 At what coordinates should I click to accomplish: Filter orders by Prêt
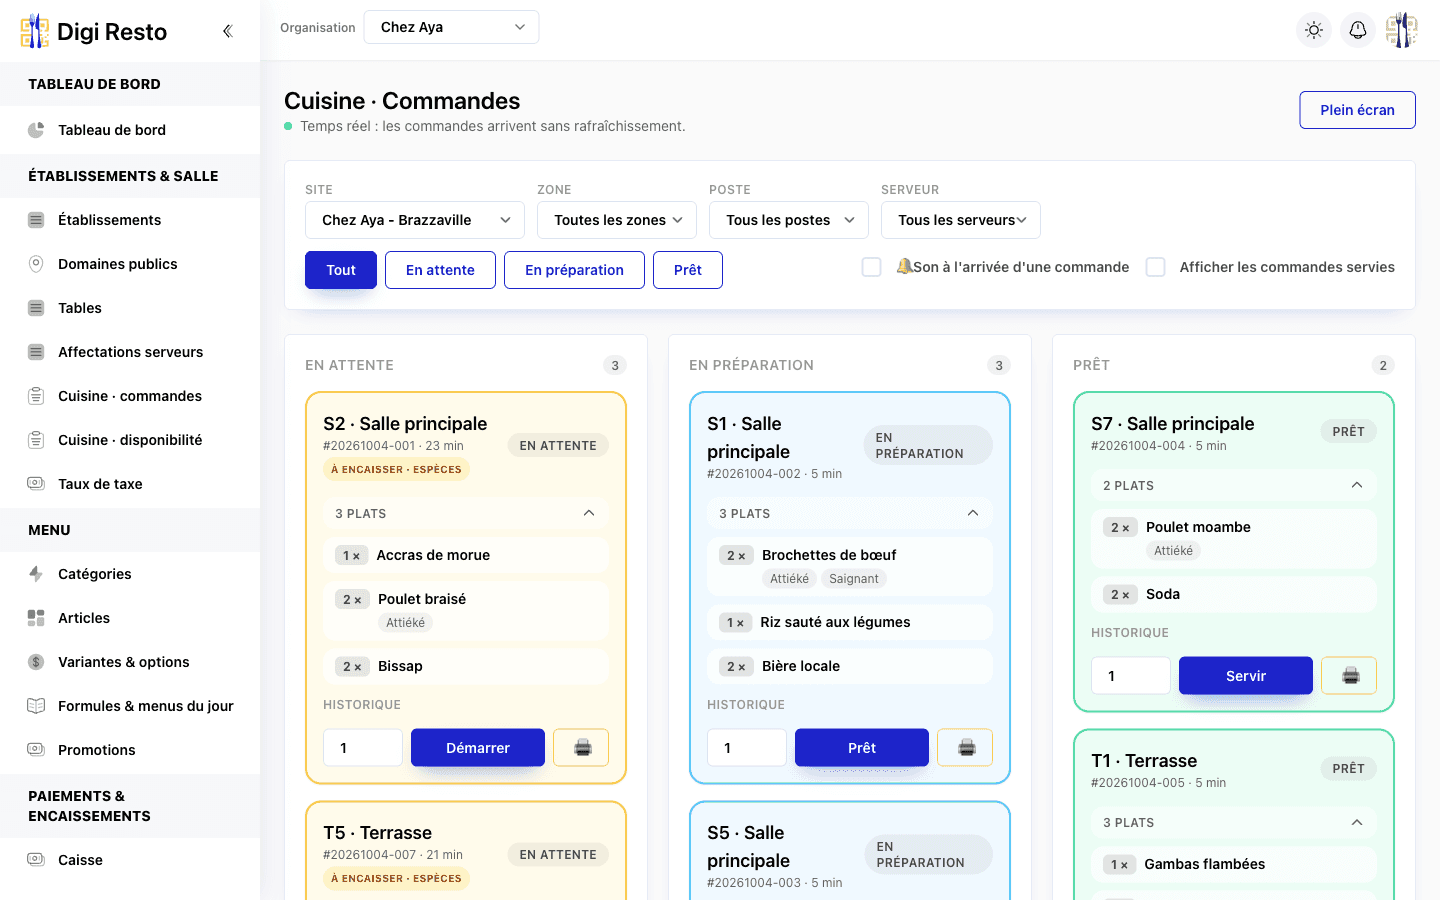(688, 270)
